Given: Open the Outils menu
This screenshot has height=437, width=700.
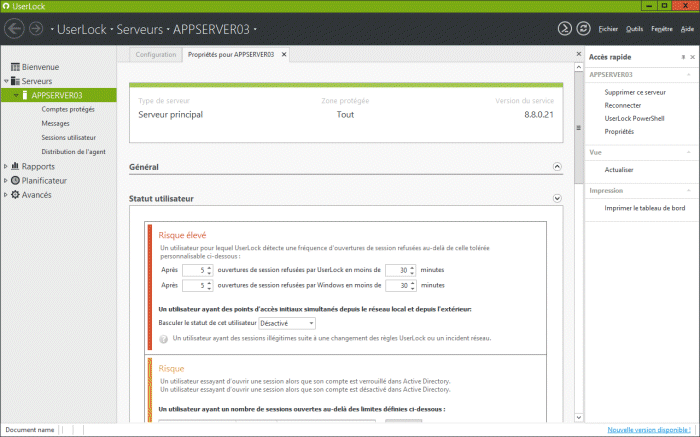Looking at the screenshot, I should 634,29.
